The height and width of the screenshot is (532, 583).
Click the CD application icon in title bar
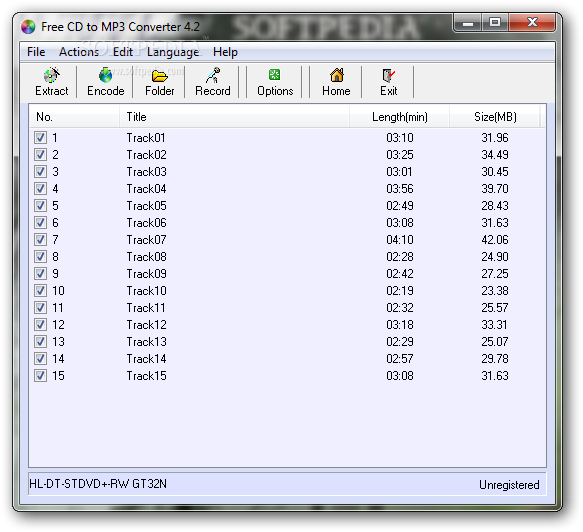[28, 27]
